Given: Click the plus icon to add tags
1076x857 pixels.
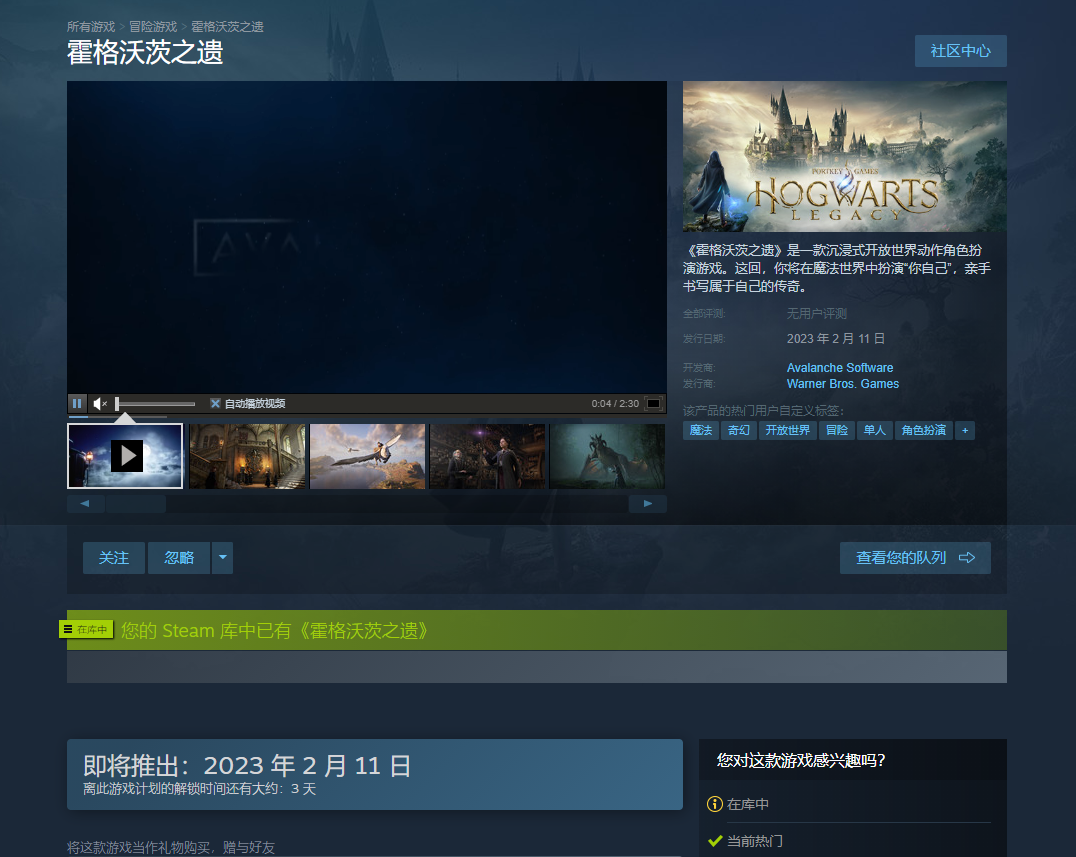Looking at the screenshot, I should coord(965,430).
